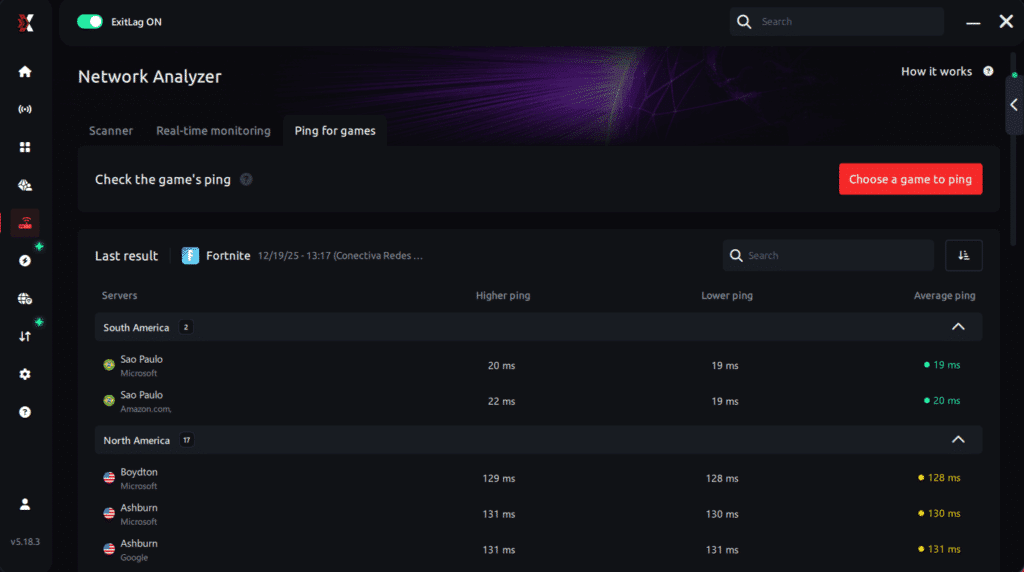Click the 130 ms average ping value
1024x572 pixels.
click(944, 513)
